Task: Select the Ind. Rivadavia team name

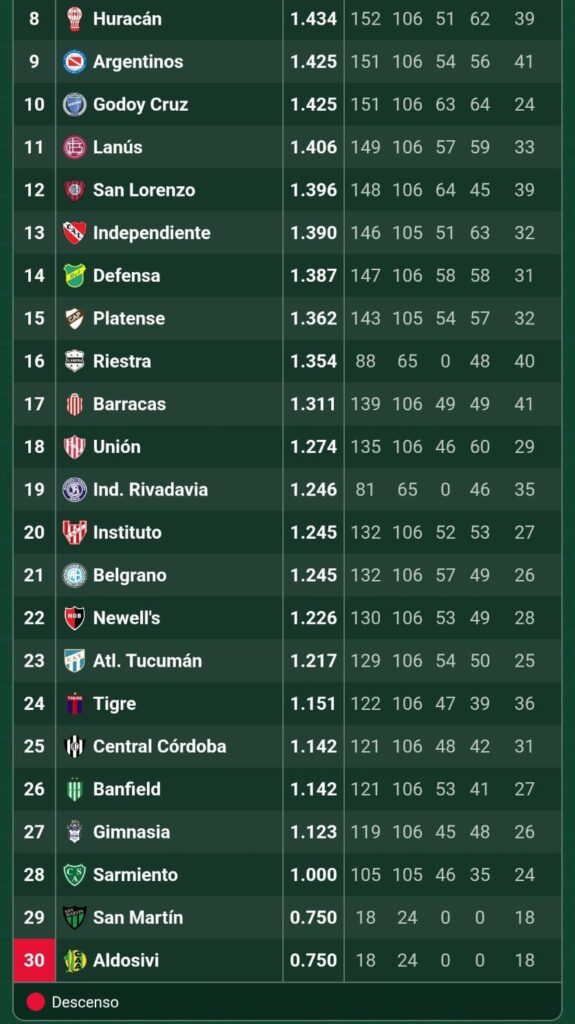Action: 150,489
